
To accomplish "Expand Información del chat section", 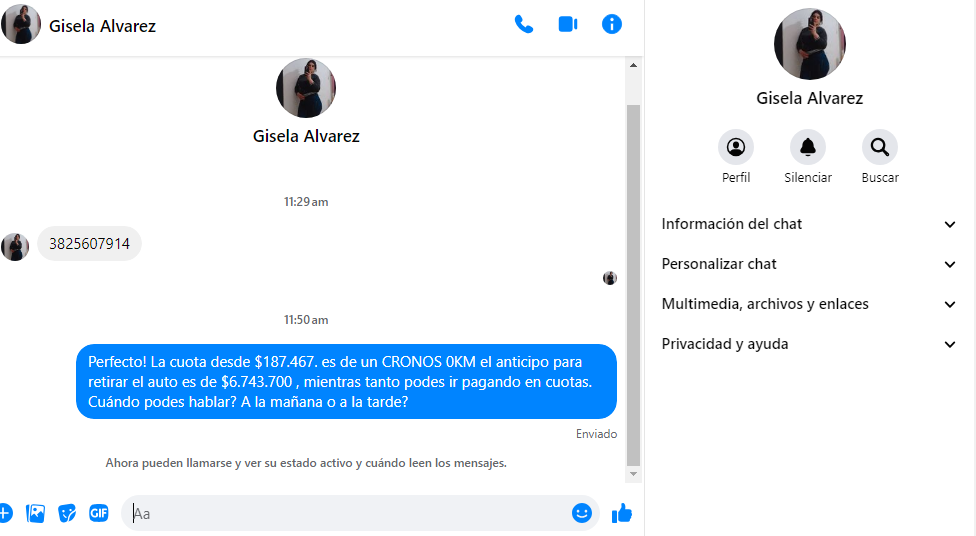I will pyautogui.click(x=809, y=224).
